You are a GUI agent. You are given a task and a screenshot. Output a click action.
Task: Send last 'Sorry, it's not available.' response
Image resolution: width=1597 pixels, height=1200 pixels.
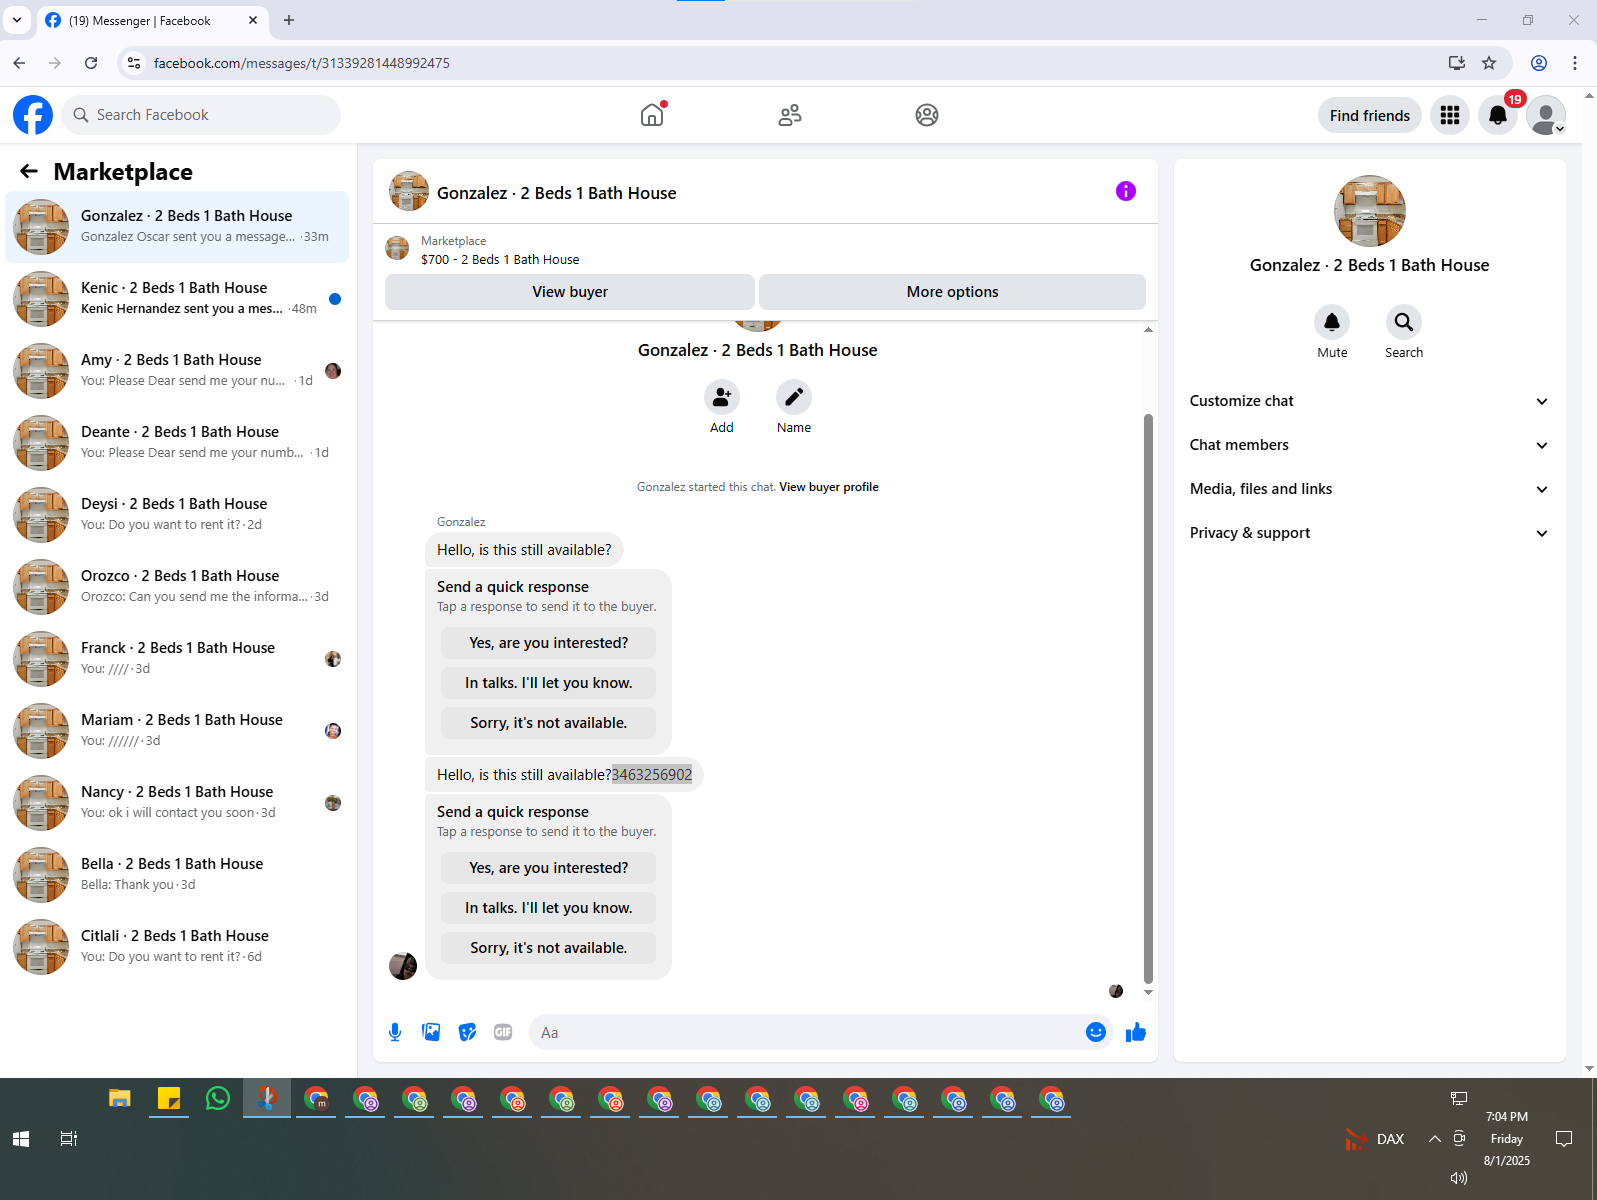pos(549,948)
